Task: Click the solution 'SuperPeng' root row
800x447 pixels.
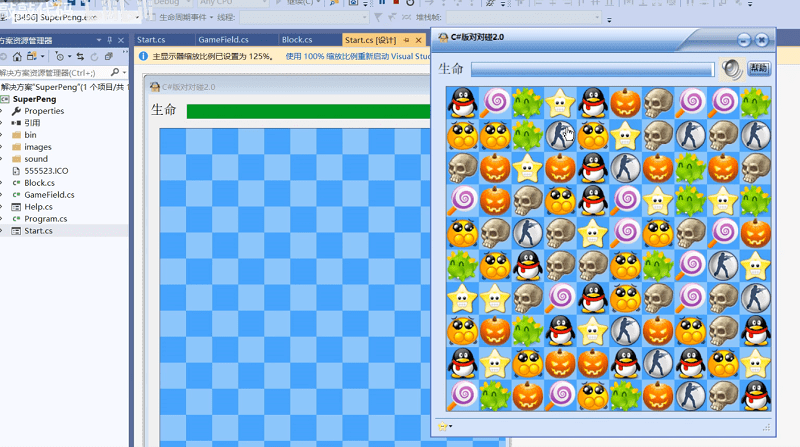Action: pos(63,87)
